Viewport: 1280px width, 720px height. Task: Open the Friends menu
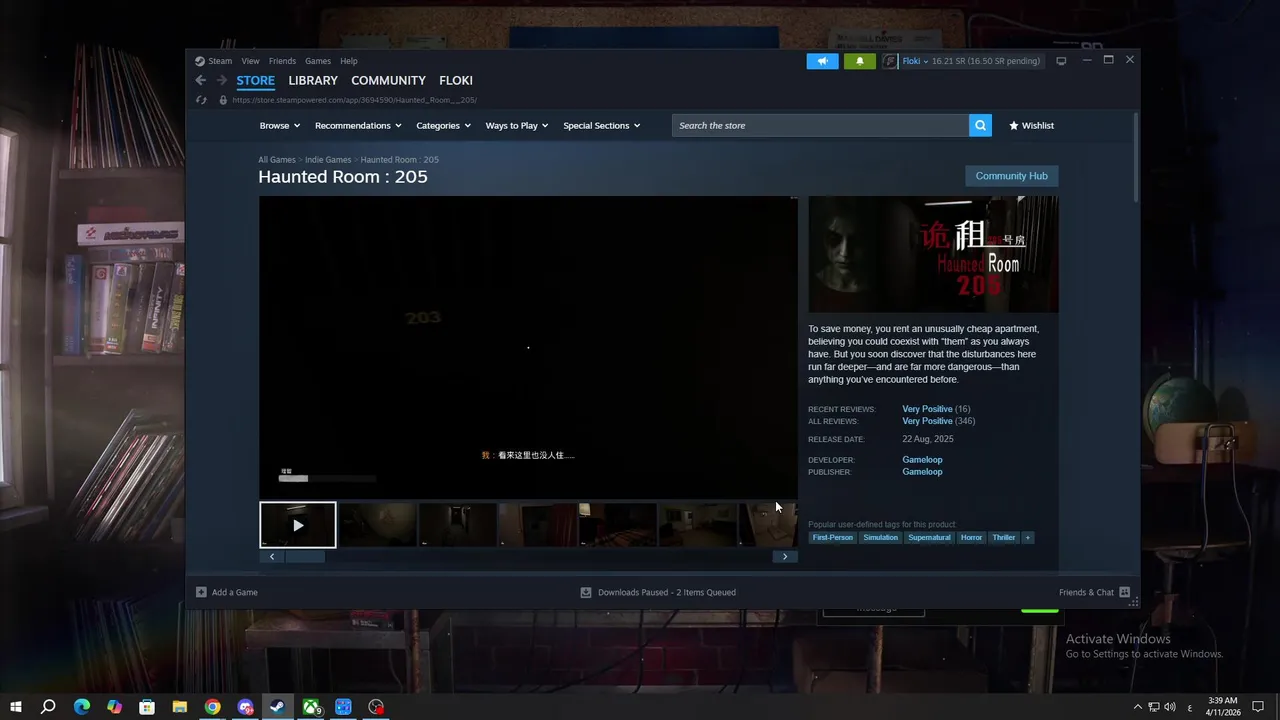point(282,61)
